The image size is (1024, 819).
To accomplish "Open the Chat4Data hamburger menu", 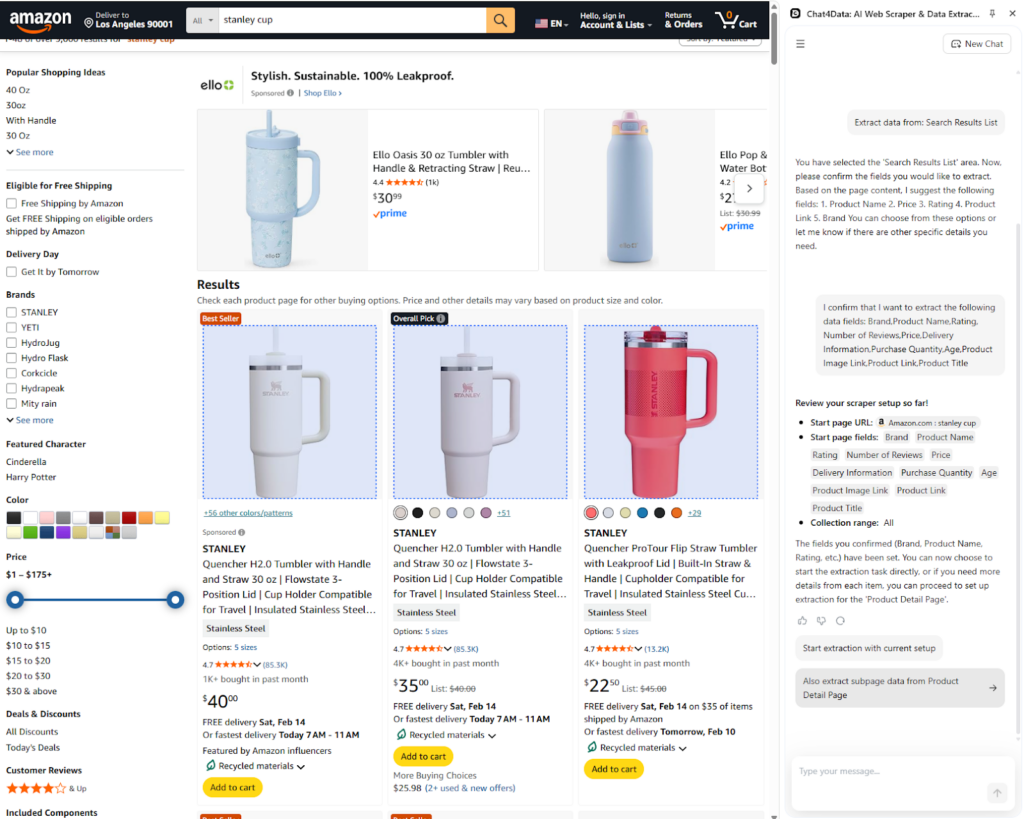I will point(800,43).
